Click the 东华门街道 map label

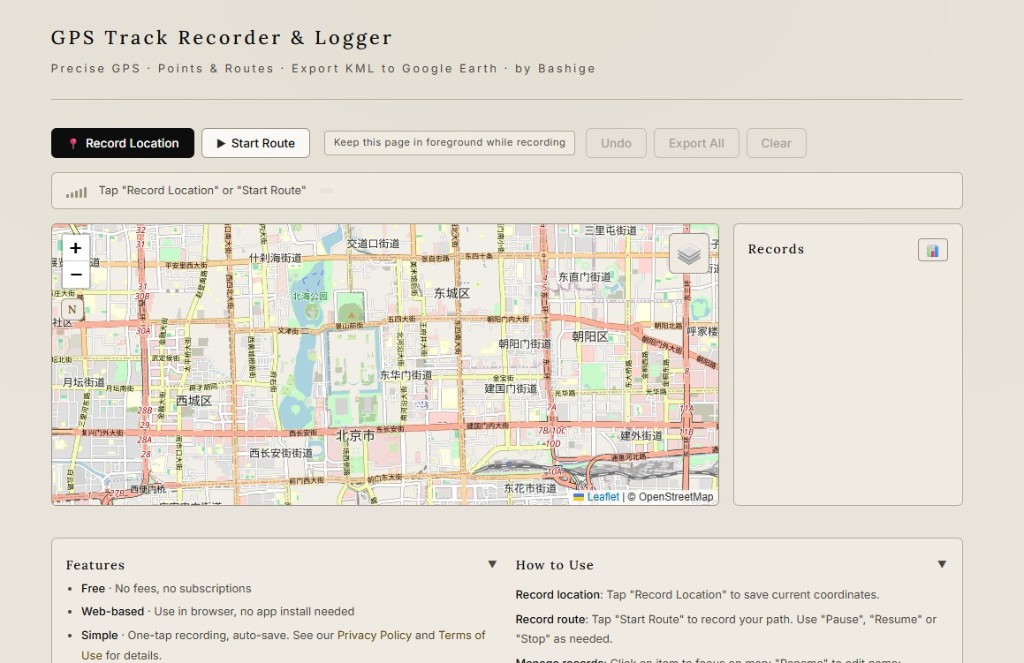tap(406, 376)
